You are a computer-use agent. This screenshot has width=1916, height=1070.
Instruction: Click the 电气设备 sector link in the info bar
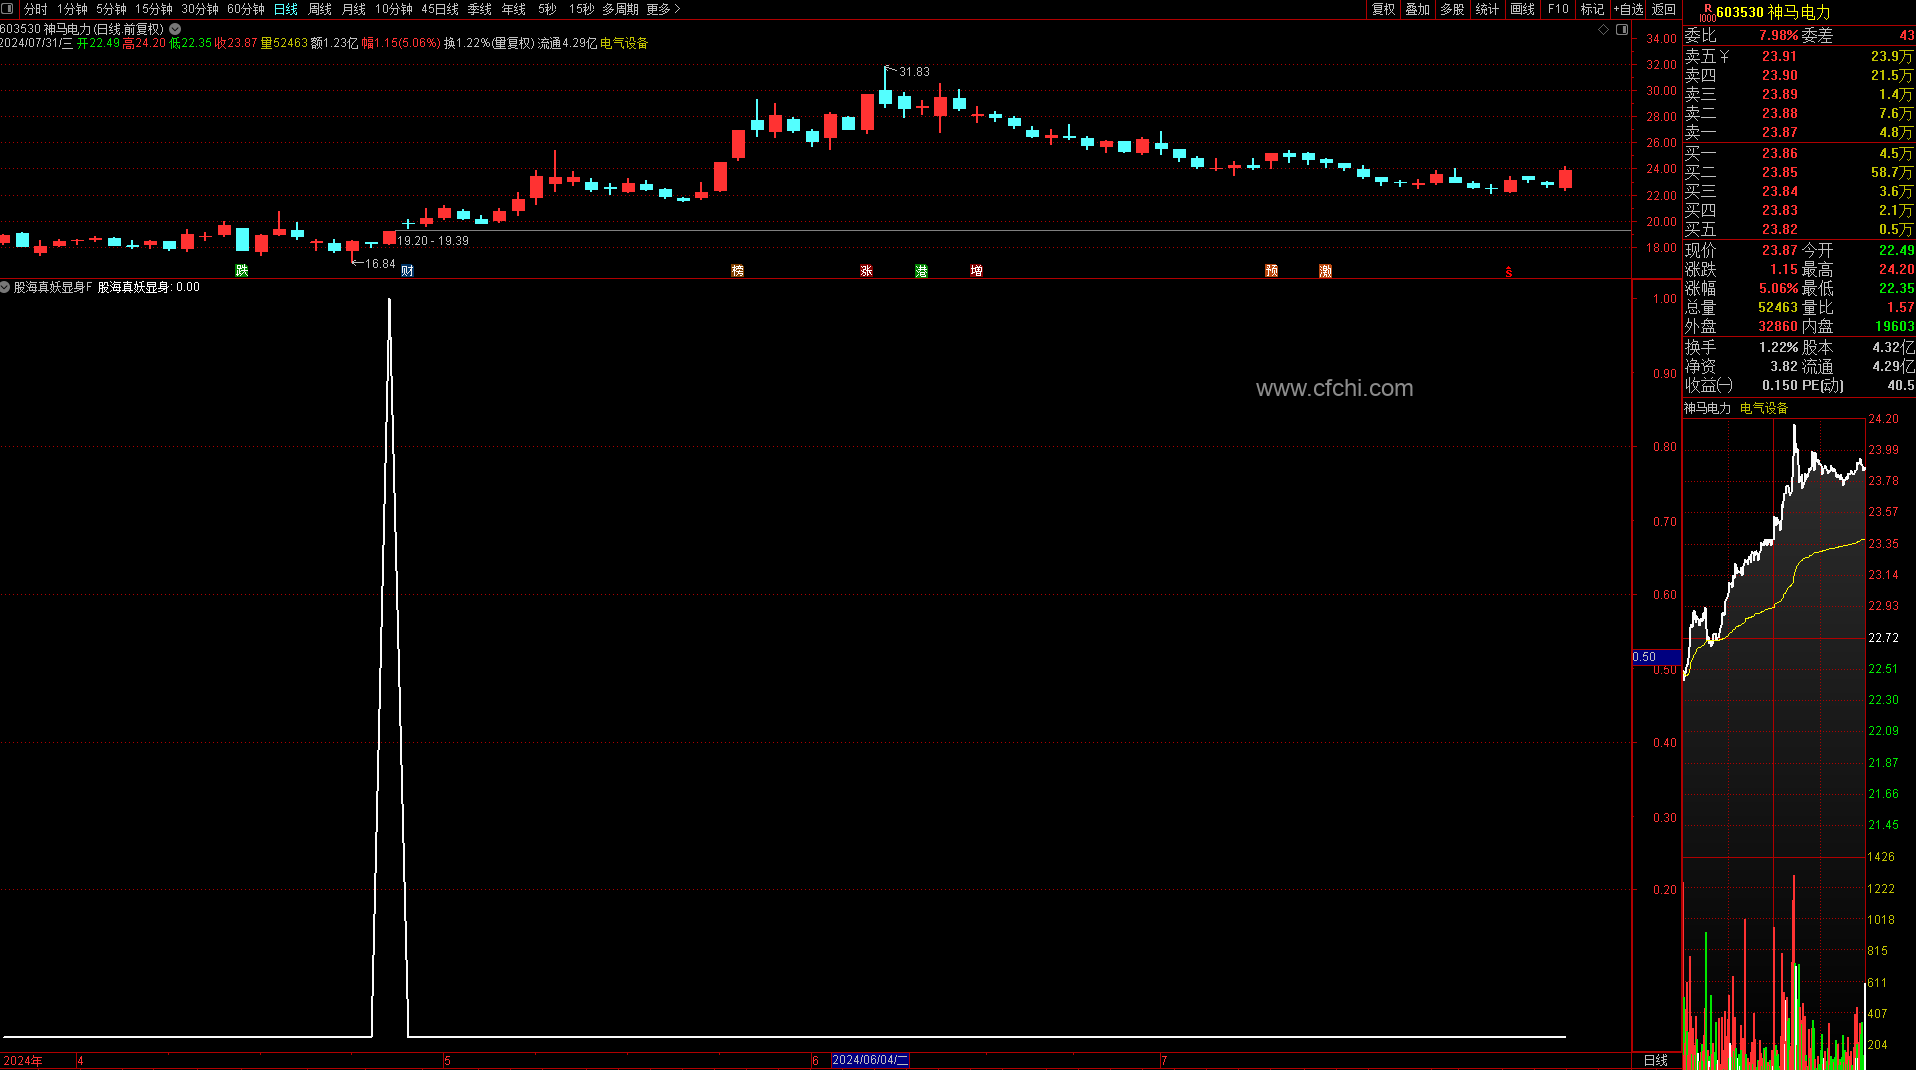(624, 43)
